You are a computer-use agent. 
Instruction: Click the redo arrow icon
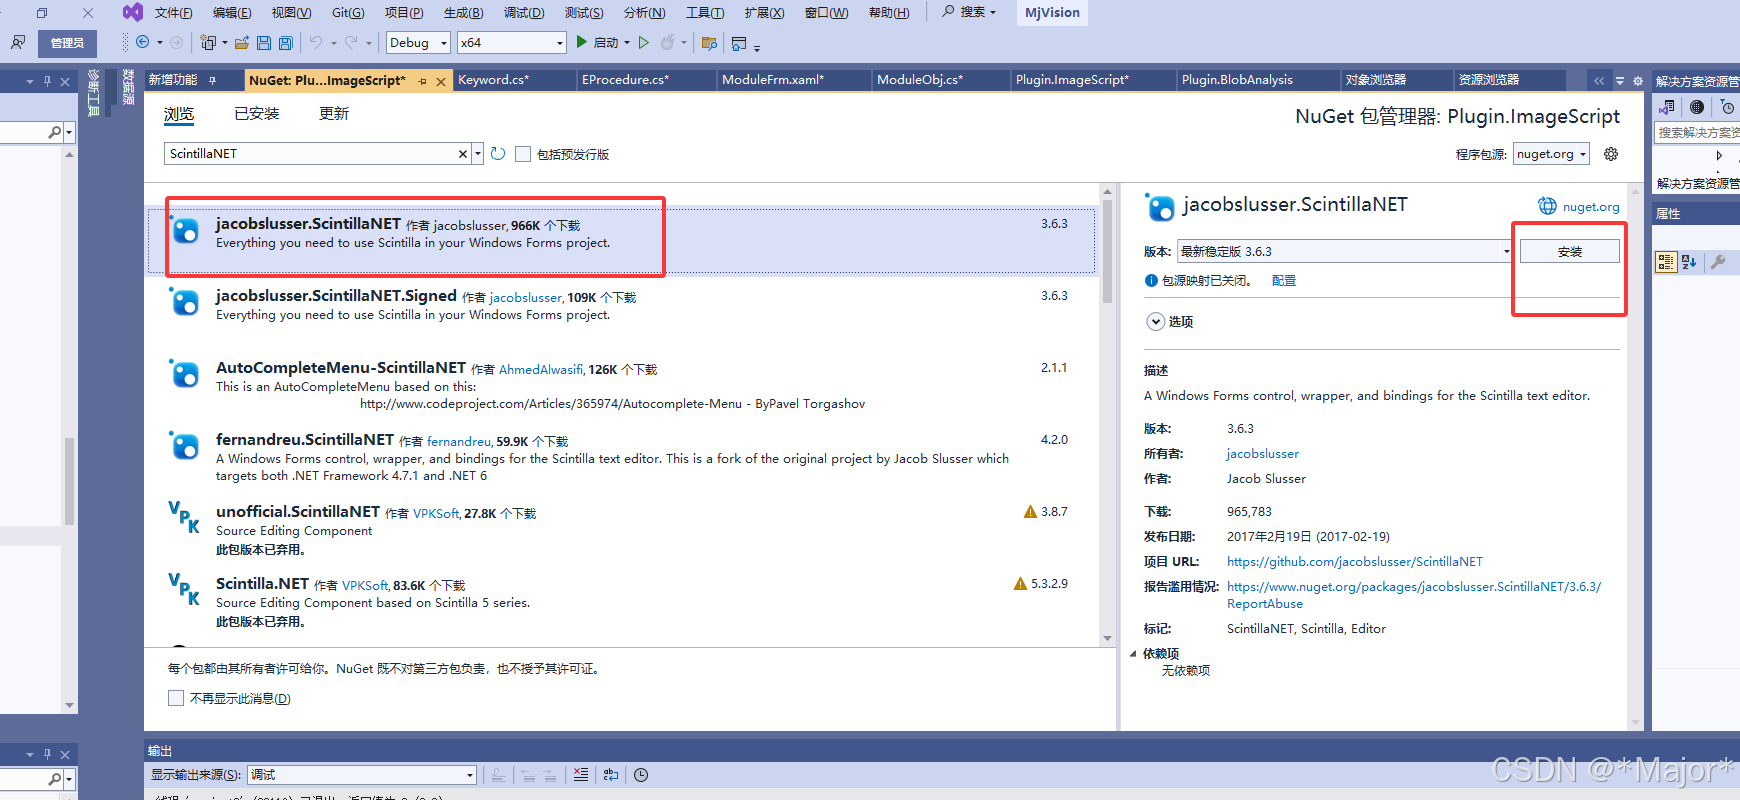point(351,42)
